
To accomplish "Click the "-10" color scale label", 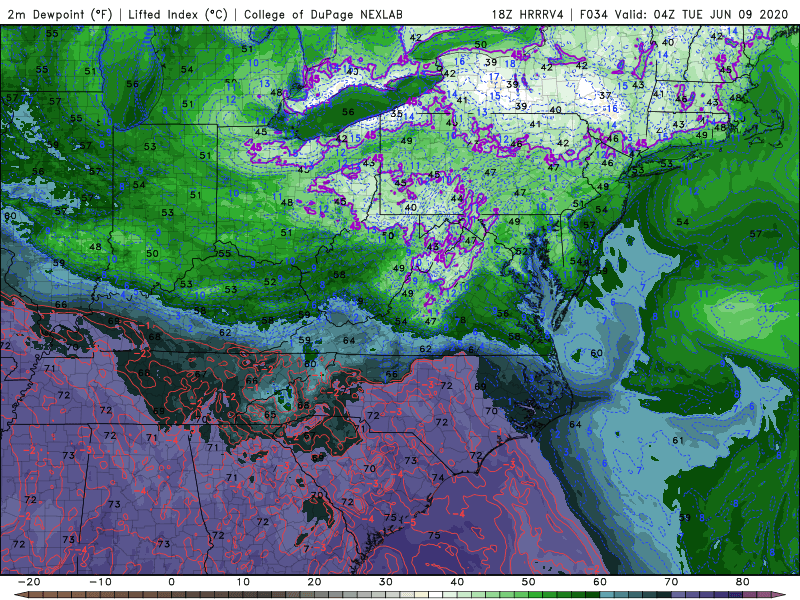I will (100, 582).
